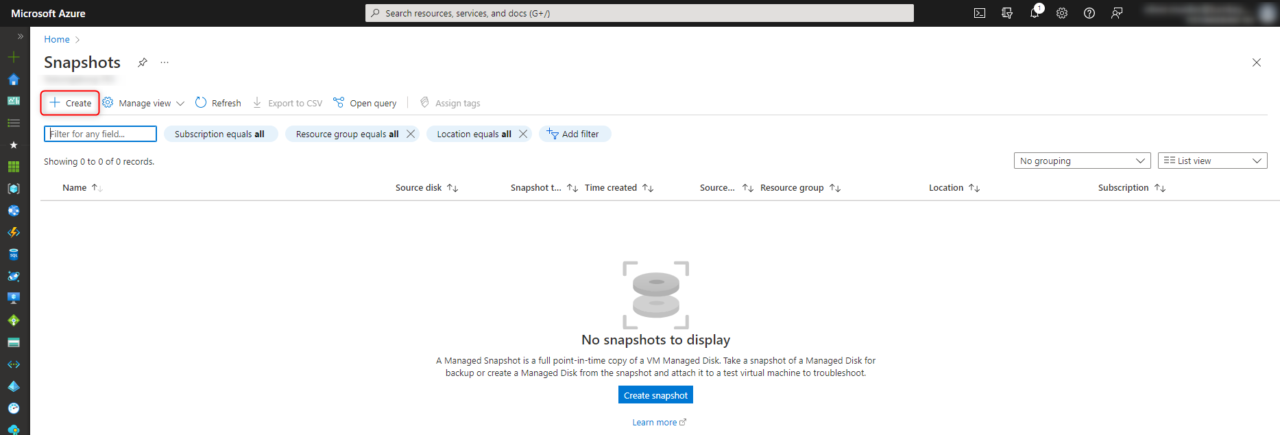
Task: Open Storage accounts icon in sidebar
Action: point(14,342)
